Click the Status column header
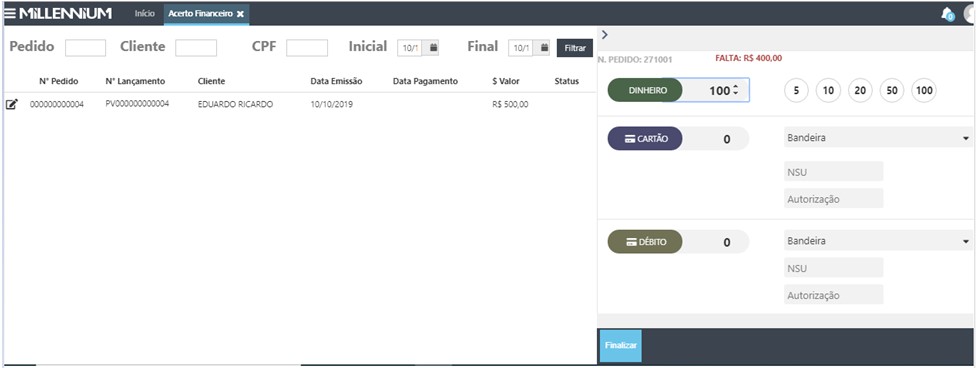 pos(566,81)
